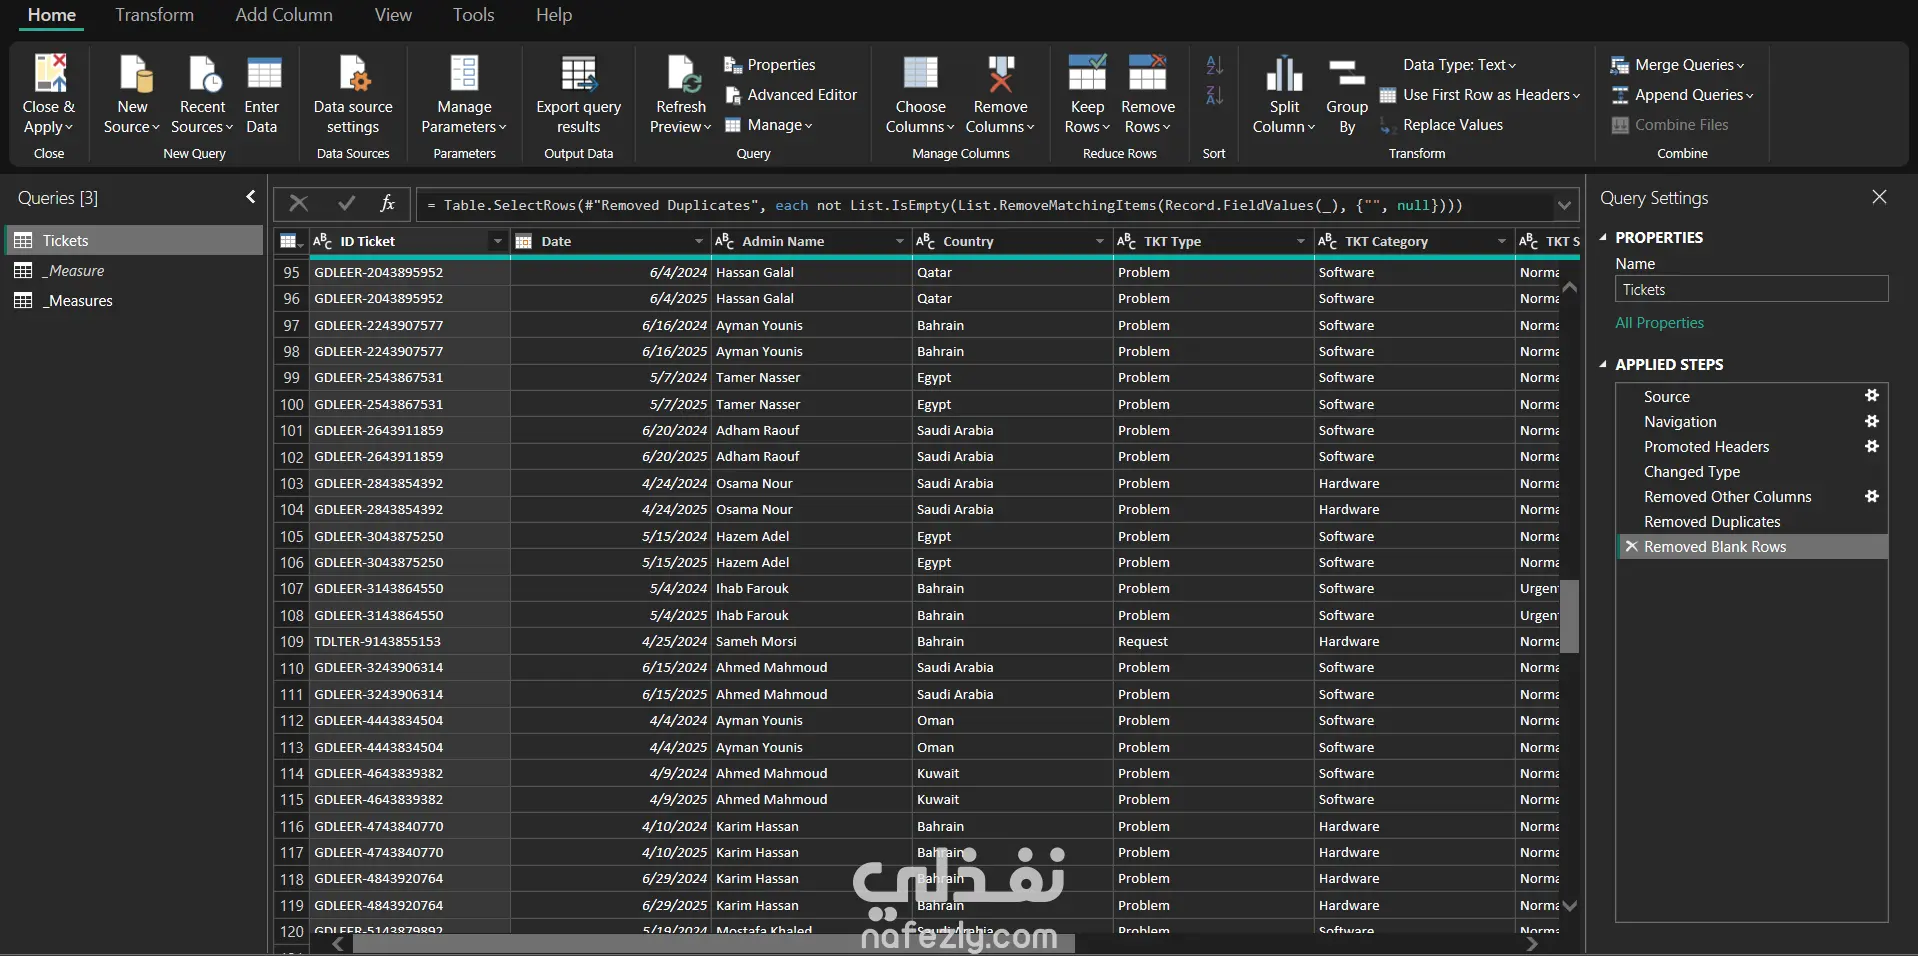Screen dimensions: 1918x956
Task: Open Country column filter dropdown
Action: pyautogui.click(x=1100, y=241)
